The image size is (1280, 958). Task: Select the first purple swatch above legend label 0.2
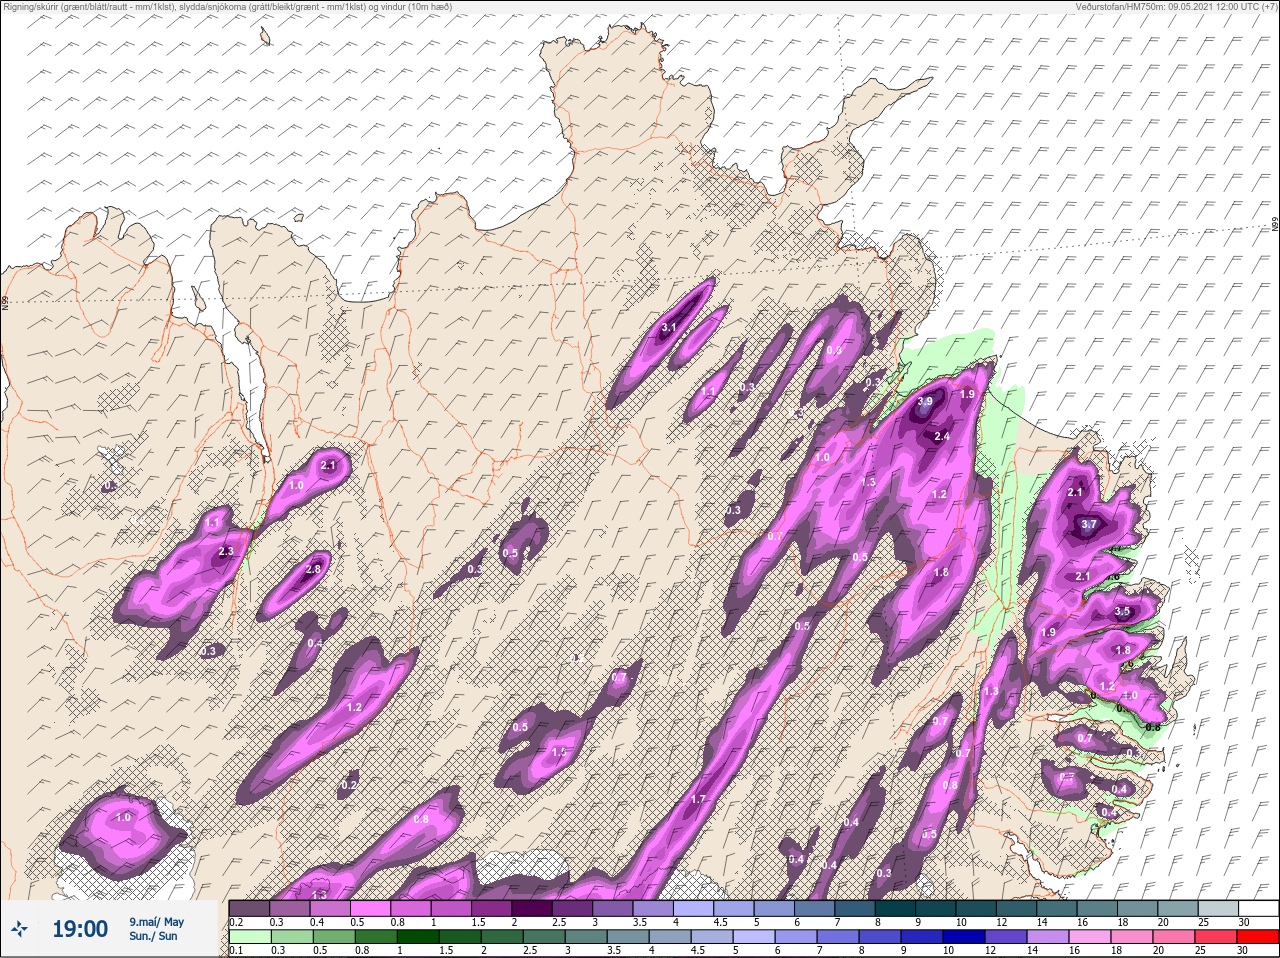click(x=249, y=908)
